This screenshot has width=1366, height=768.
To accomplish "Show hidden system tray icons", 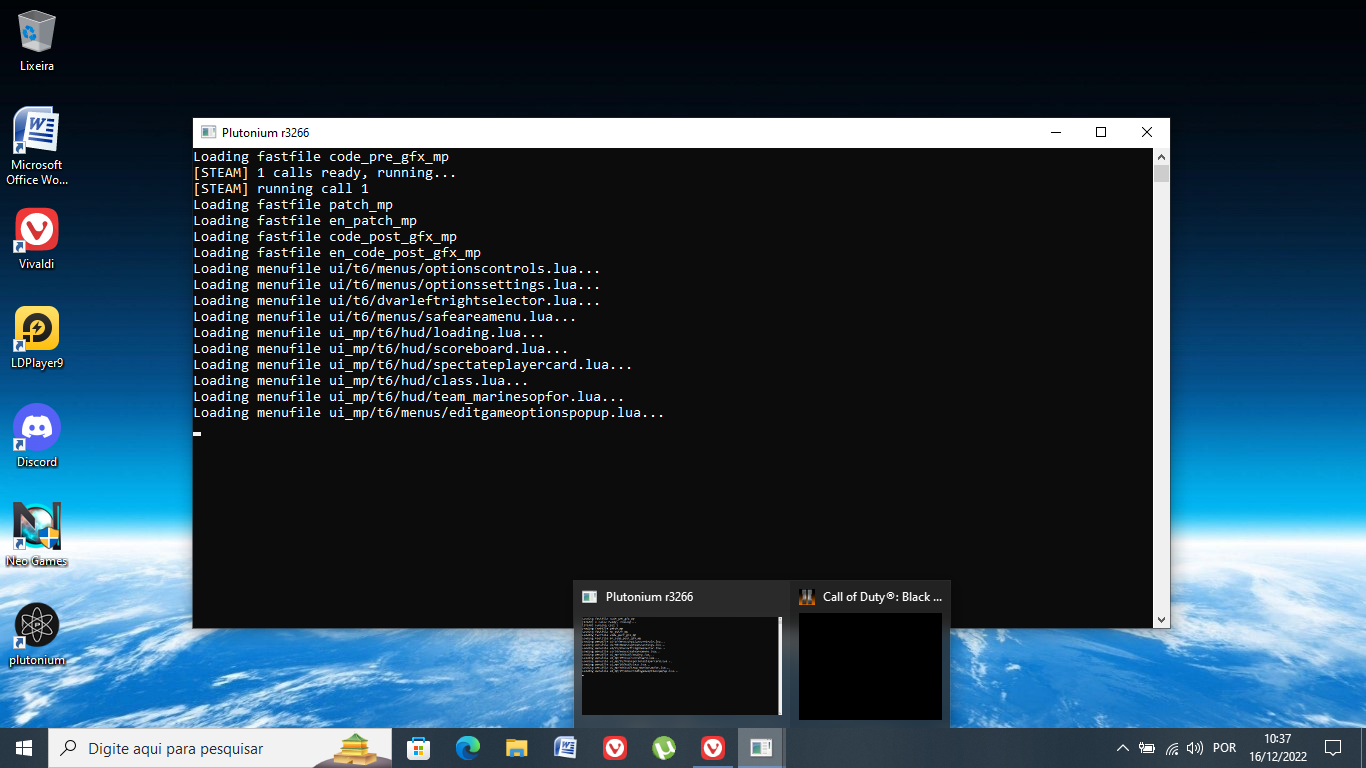I will coord(1122,748).
